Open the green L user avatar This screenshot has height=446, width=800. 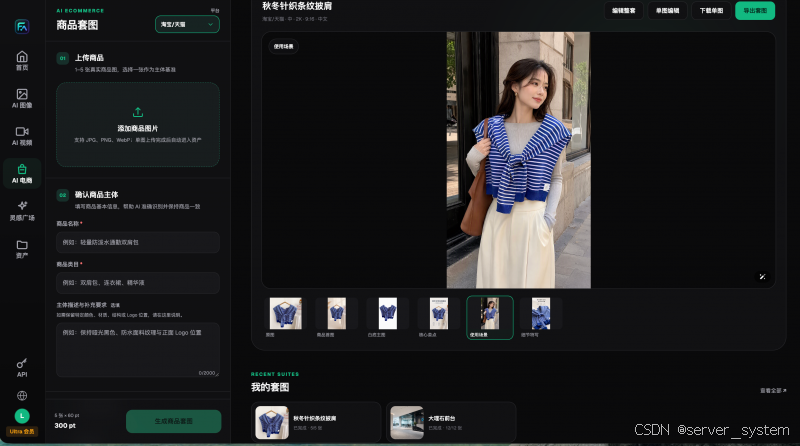[x=22, y=416]
